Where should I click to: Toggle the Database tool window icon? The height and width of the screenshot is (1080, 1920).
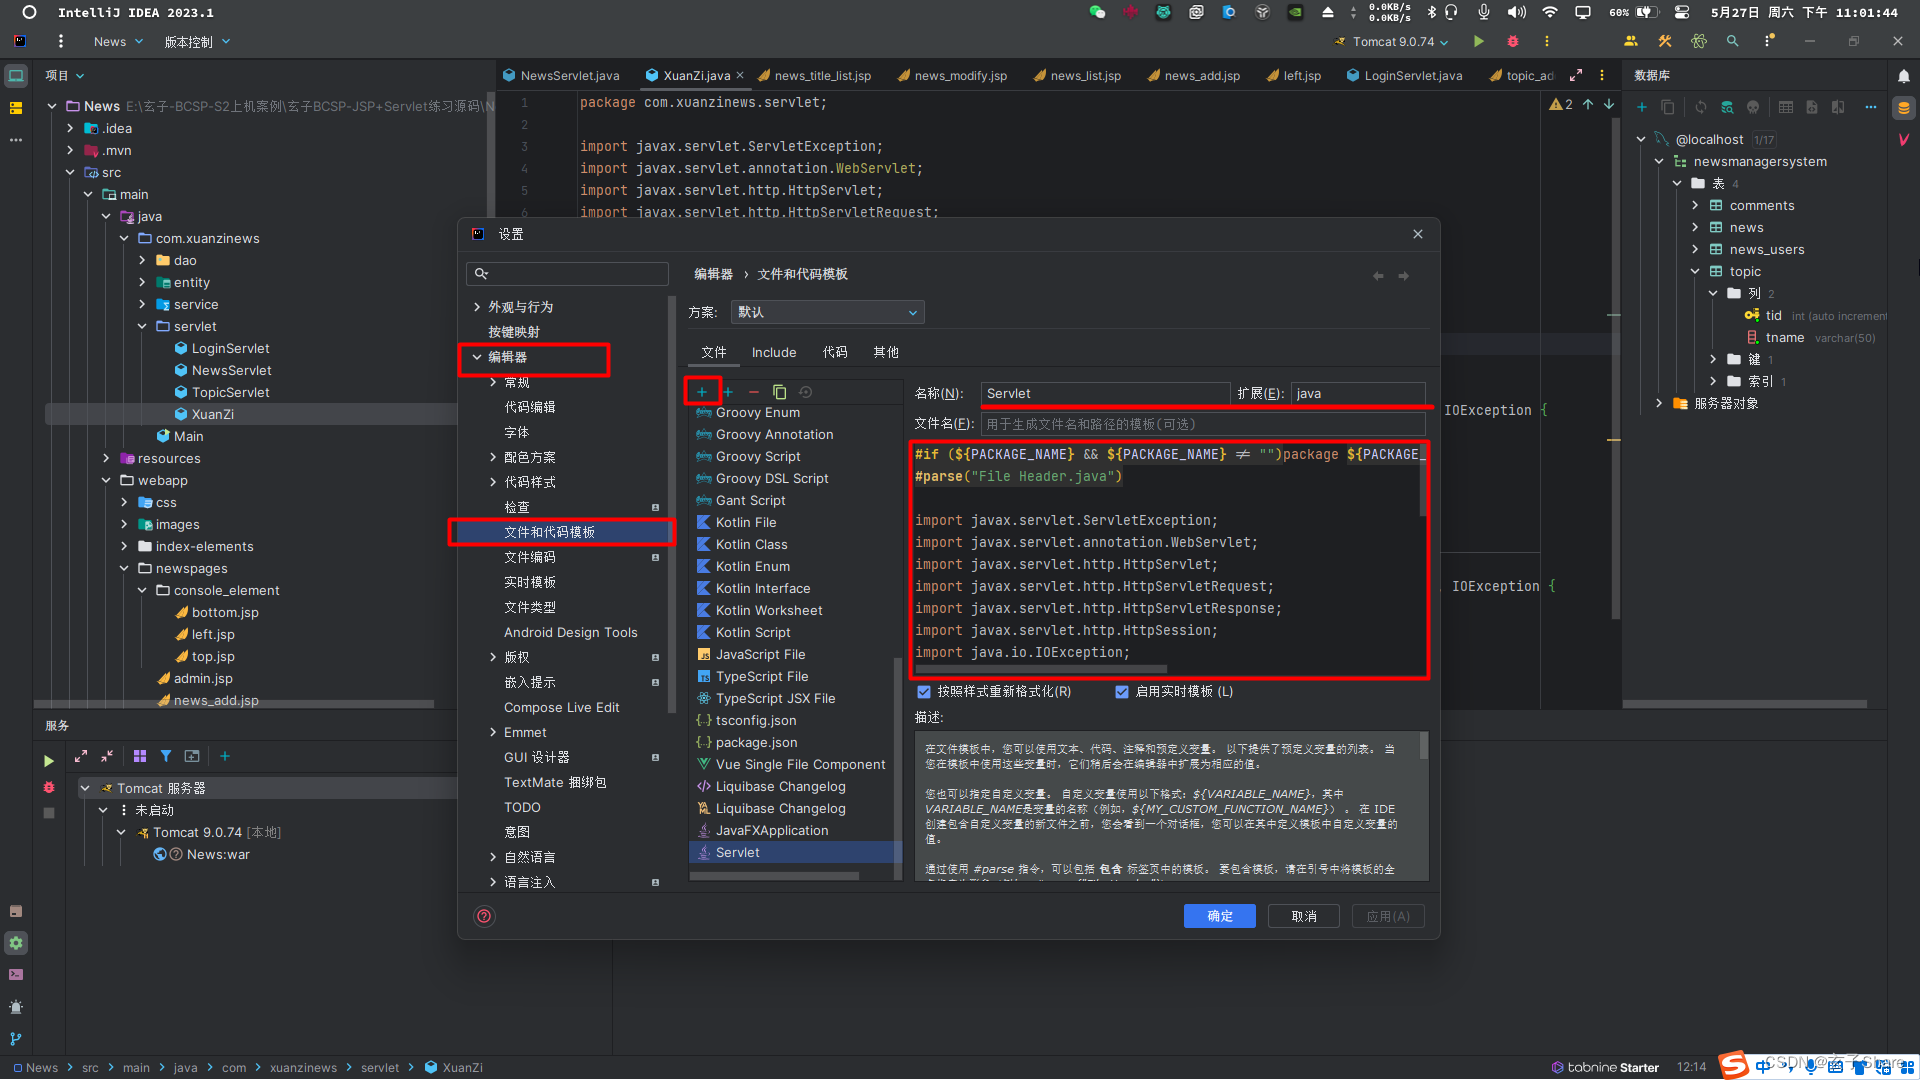point(1904,108)
